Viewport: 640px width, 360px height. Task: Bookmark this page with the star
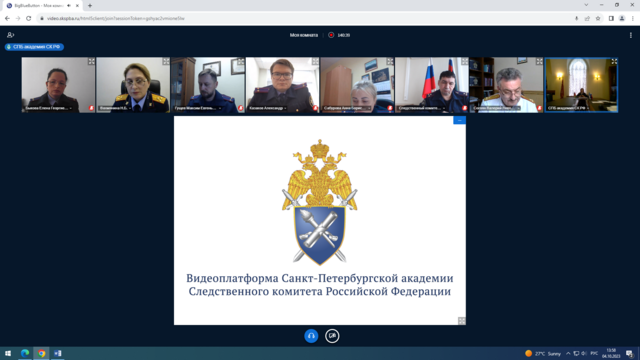(x=598, y=18)
